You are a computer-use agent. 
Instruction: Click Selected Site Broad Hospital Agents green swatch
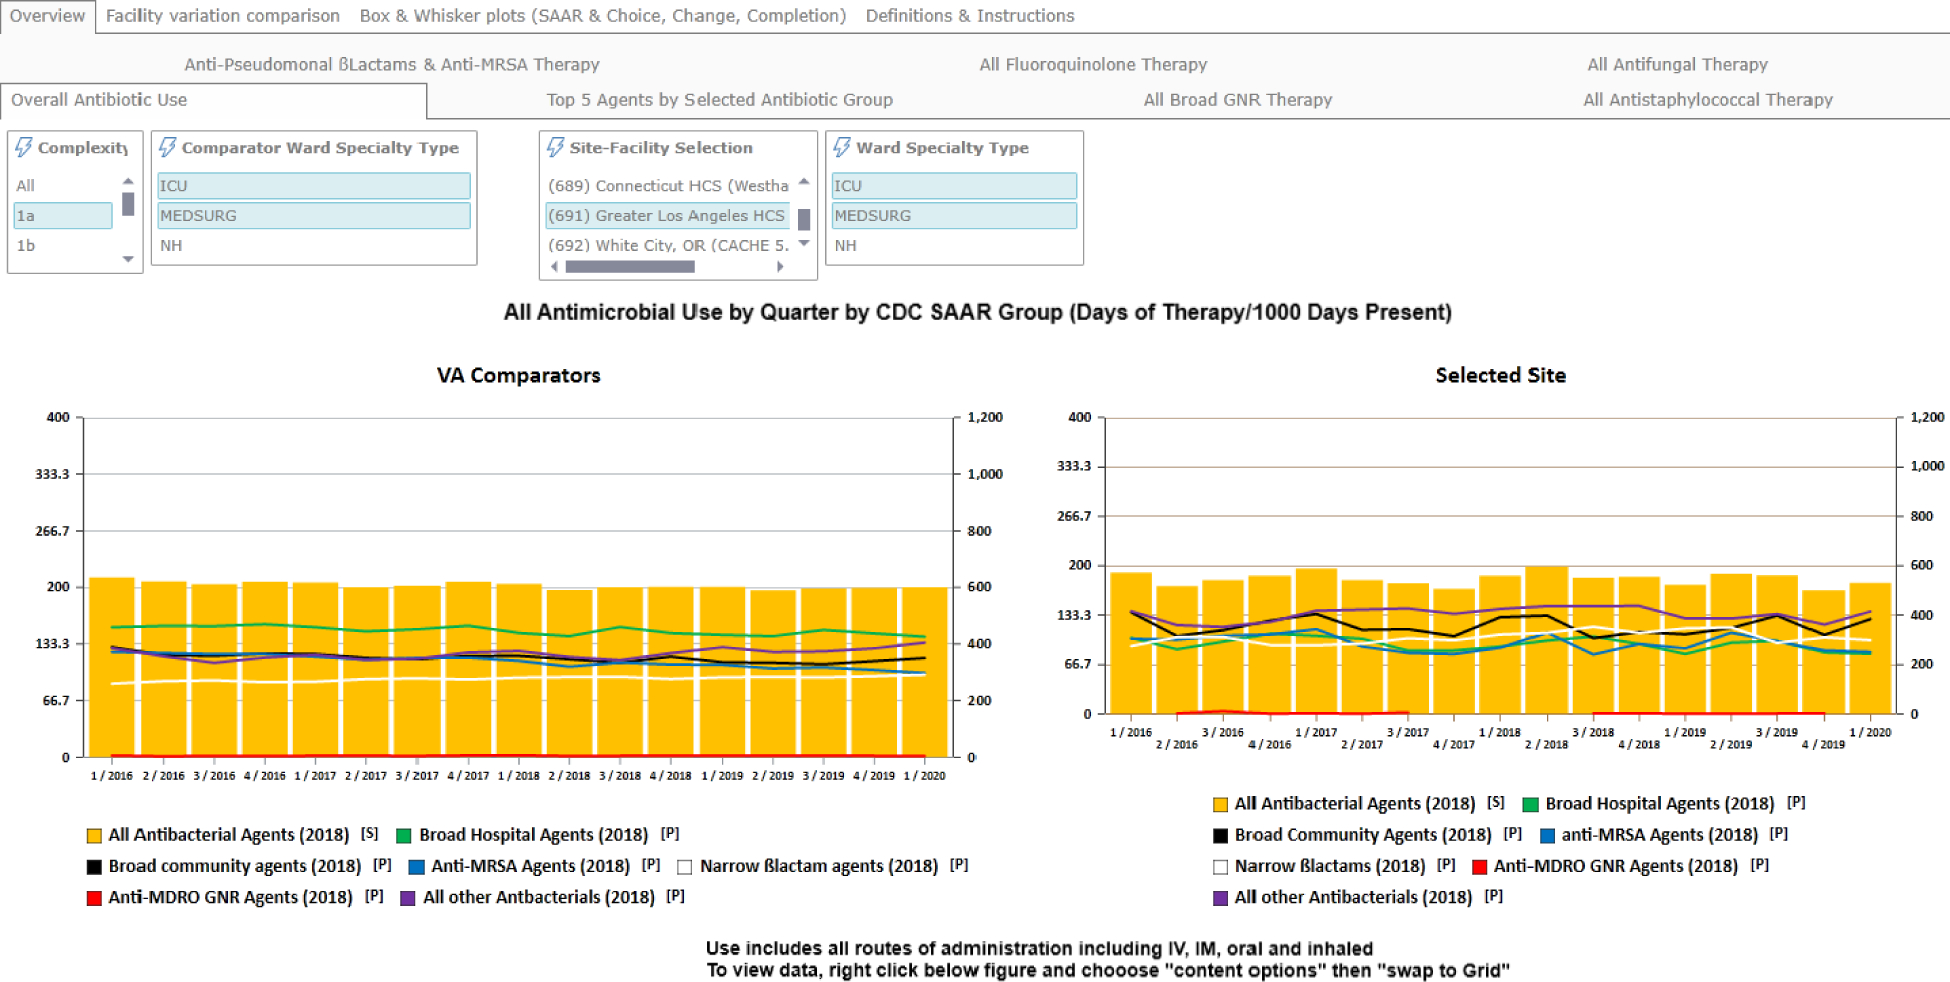pyautogui.click(x=1530, y=805)
